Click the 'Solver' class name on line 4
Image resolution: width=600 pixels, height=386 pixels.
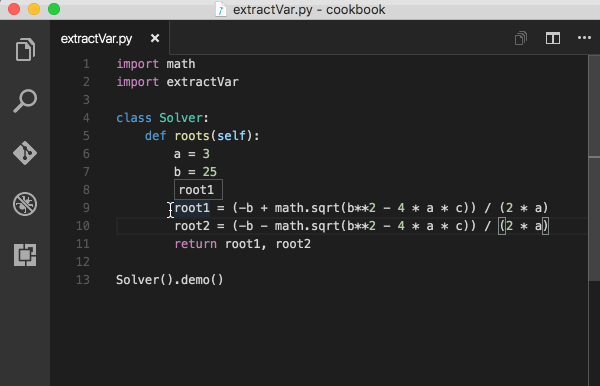tap(181, 118)
